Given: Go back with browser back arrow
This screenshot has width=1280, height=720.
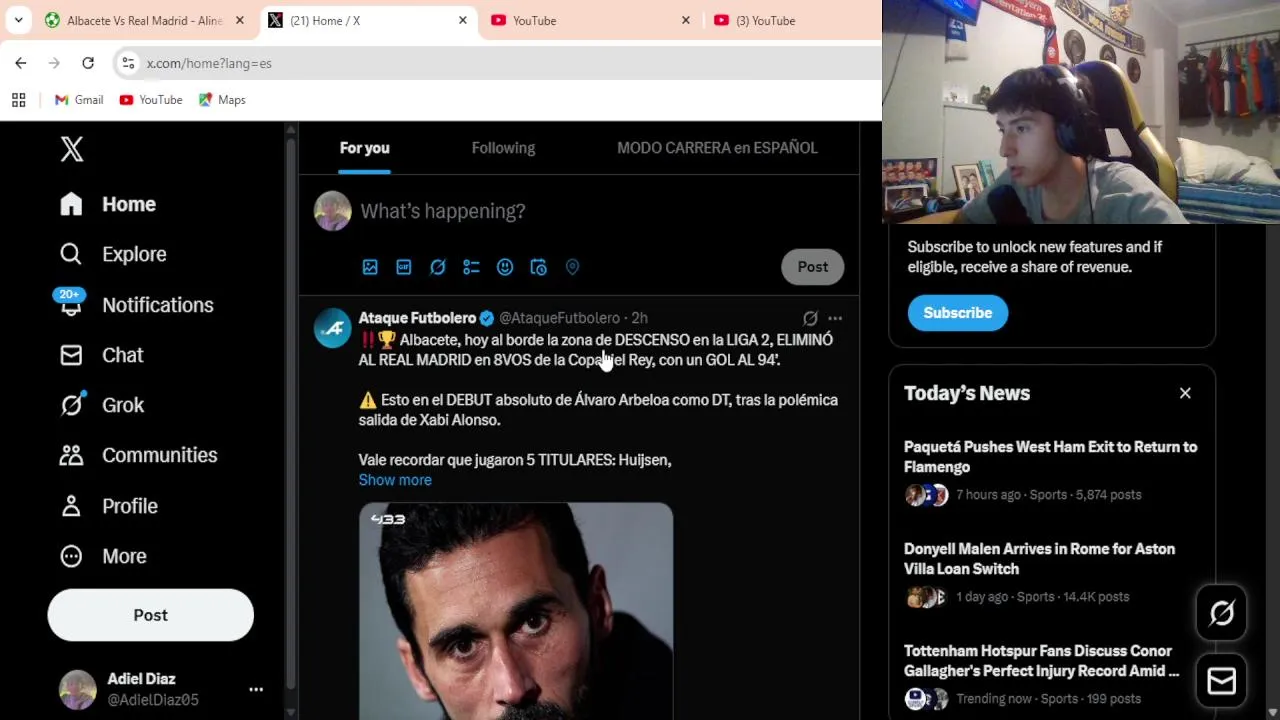Looking at the screenshot, I should pyautogui.click(x=21, y=63).
